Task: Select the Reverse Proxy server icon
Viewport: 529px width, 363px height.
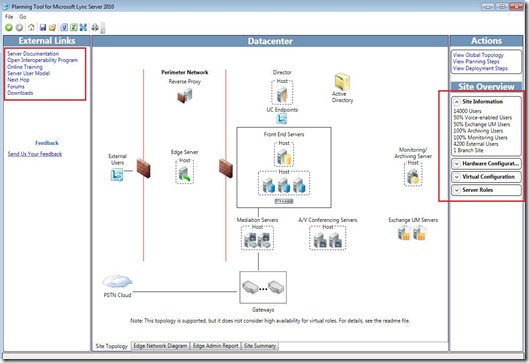Action: click(185, 95)
